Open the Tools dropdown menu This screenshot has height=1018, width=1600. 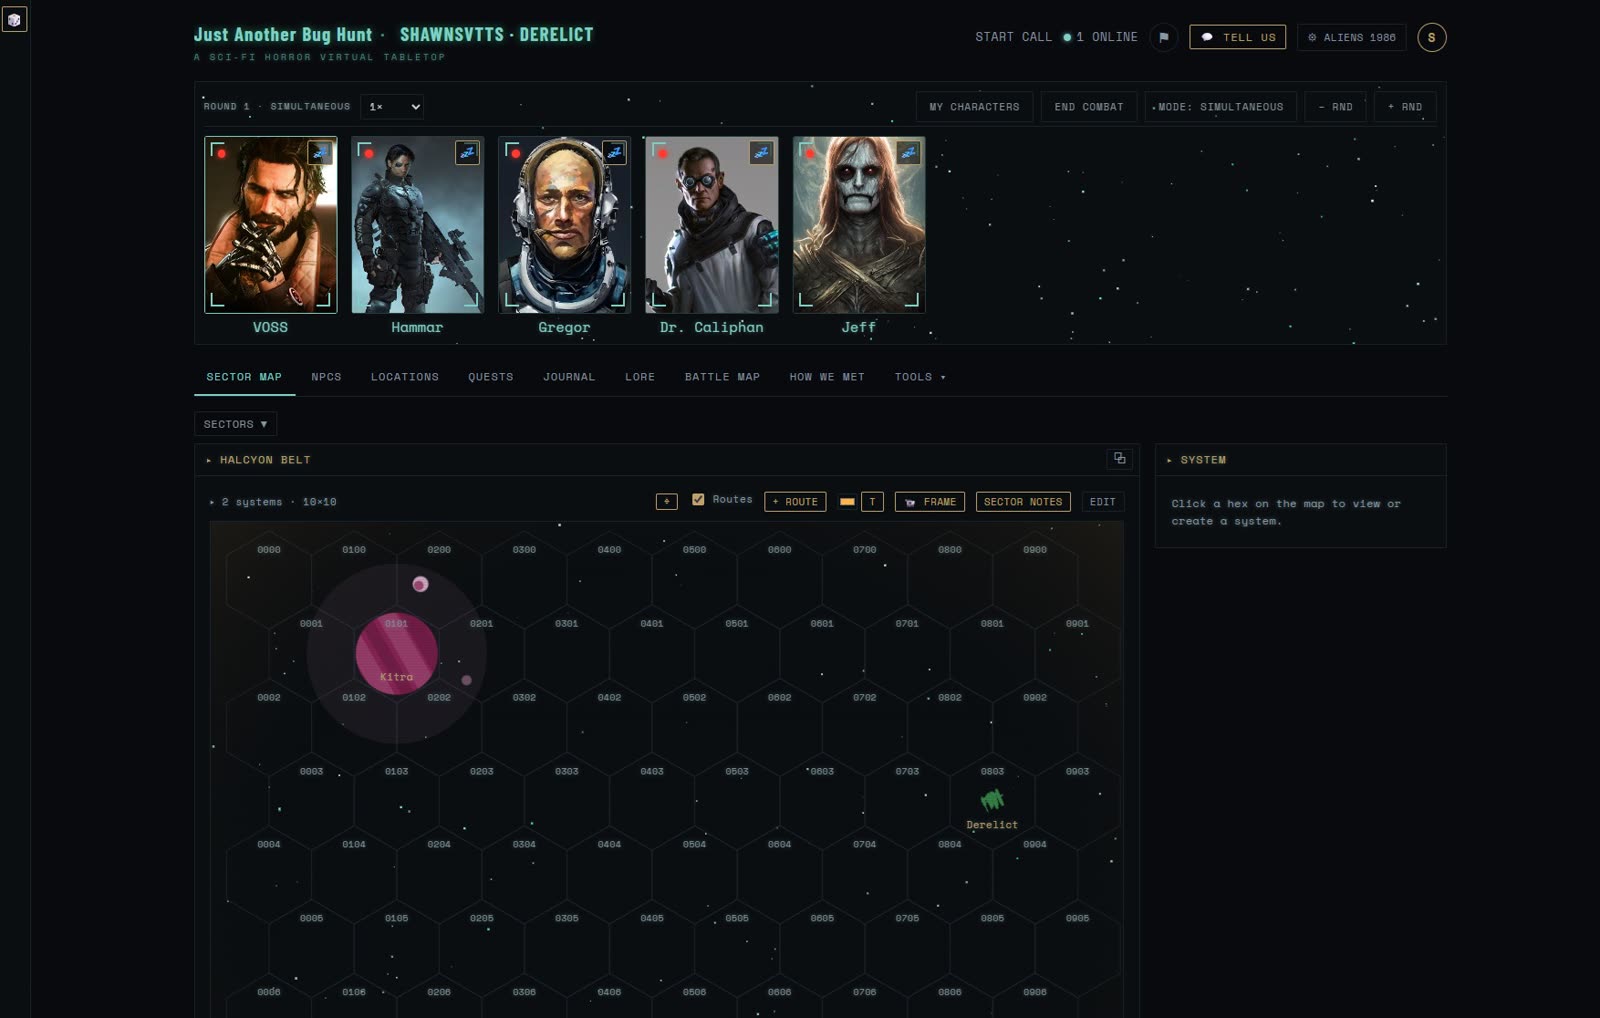pos(920,377)
